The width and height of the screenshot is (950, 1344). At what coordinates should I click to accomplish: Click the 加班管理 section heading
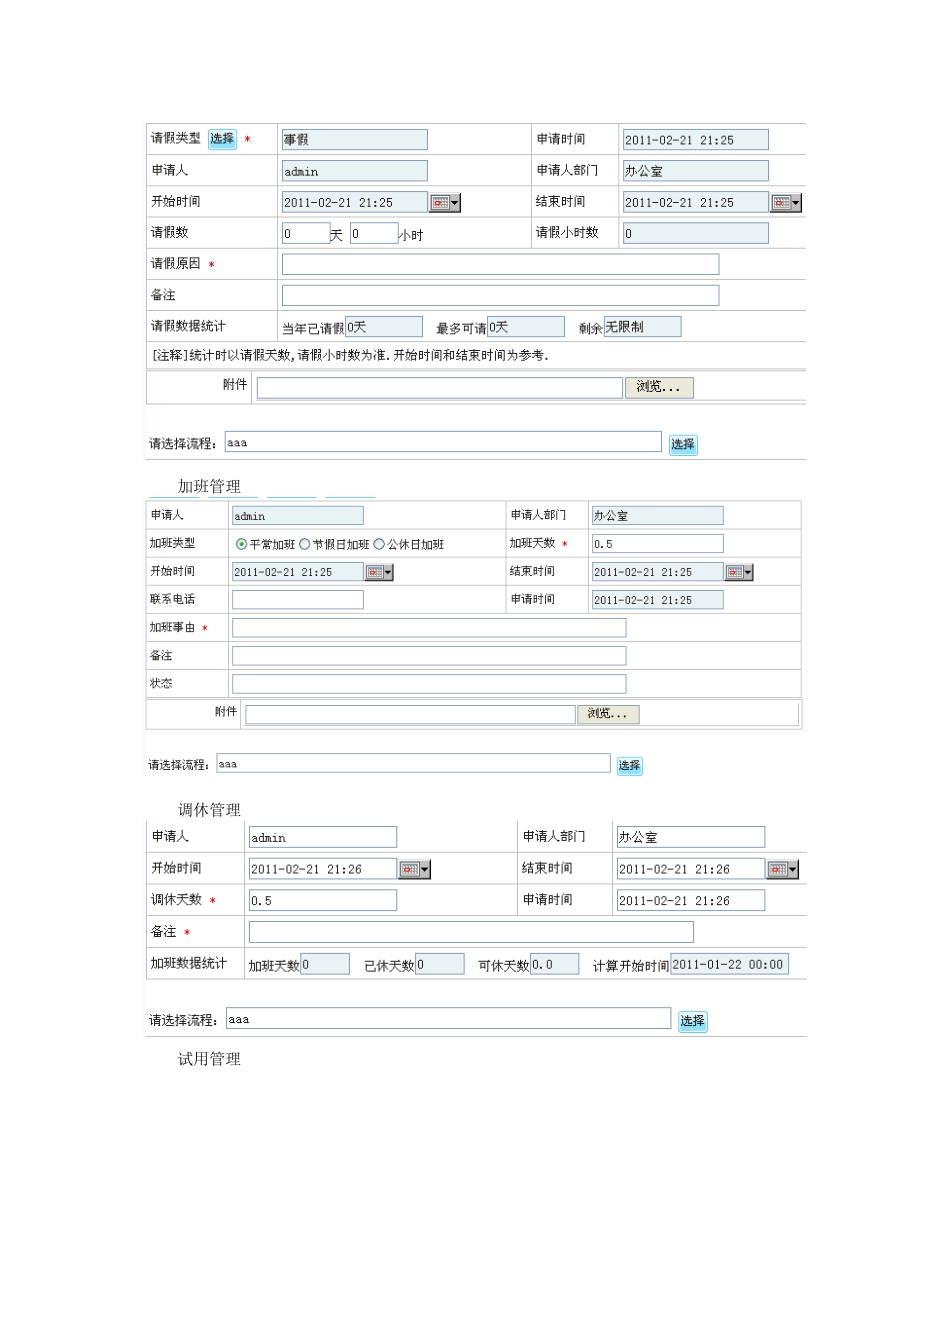(x=209, y=487)
